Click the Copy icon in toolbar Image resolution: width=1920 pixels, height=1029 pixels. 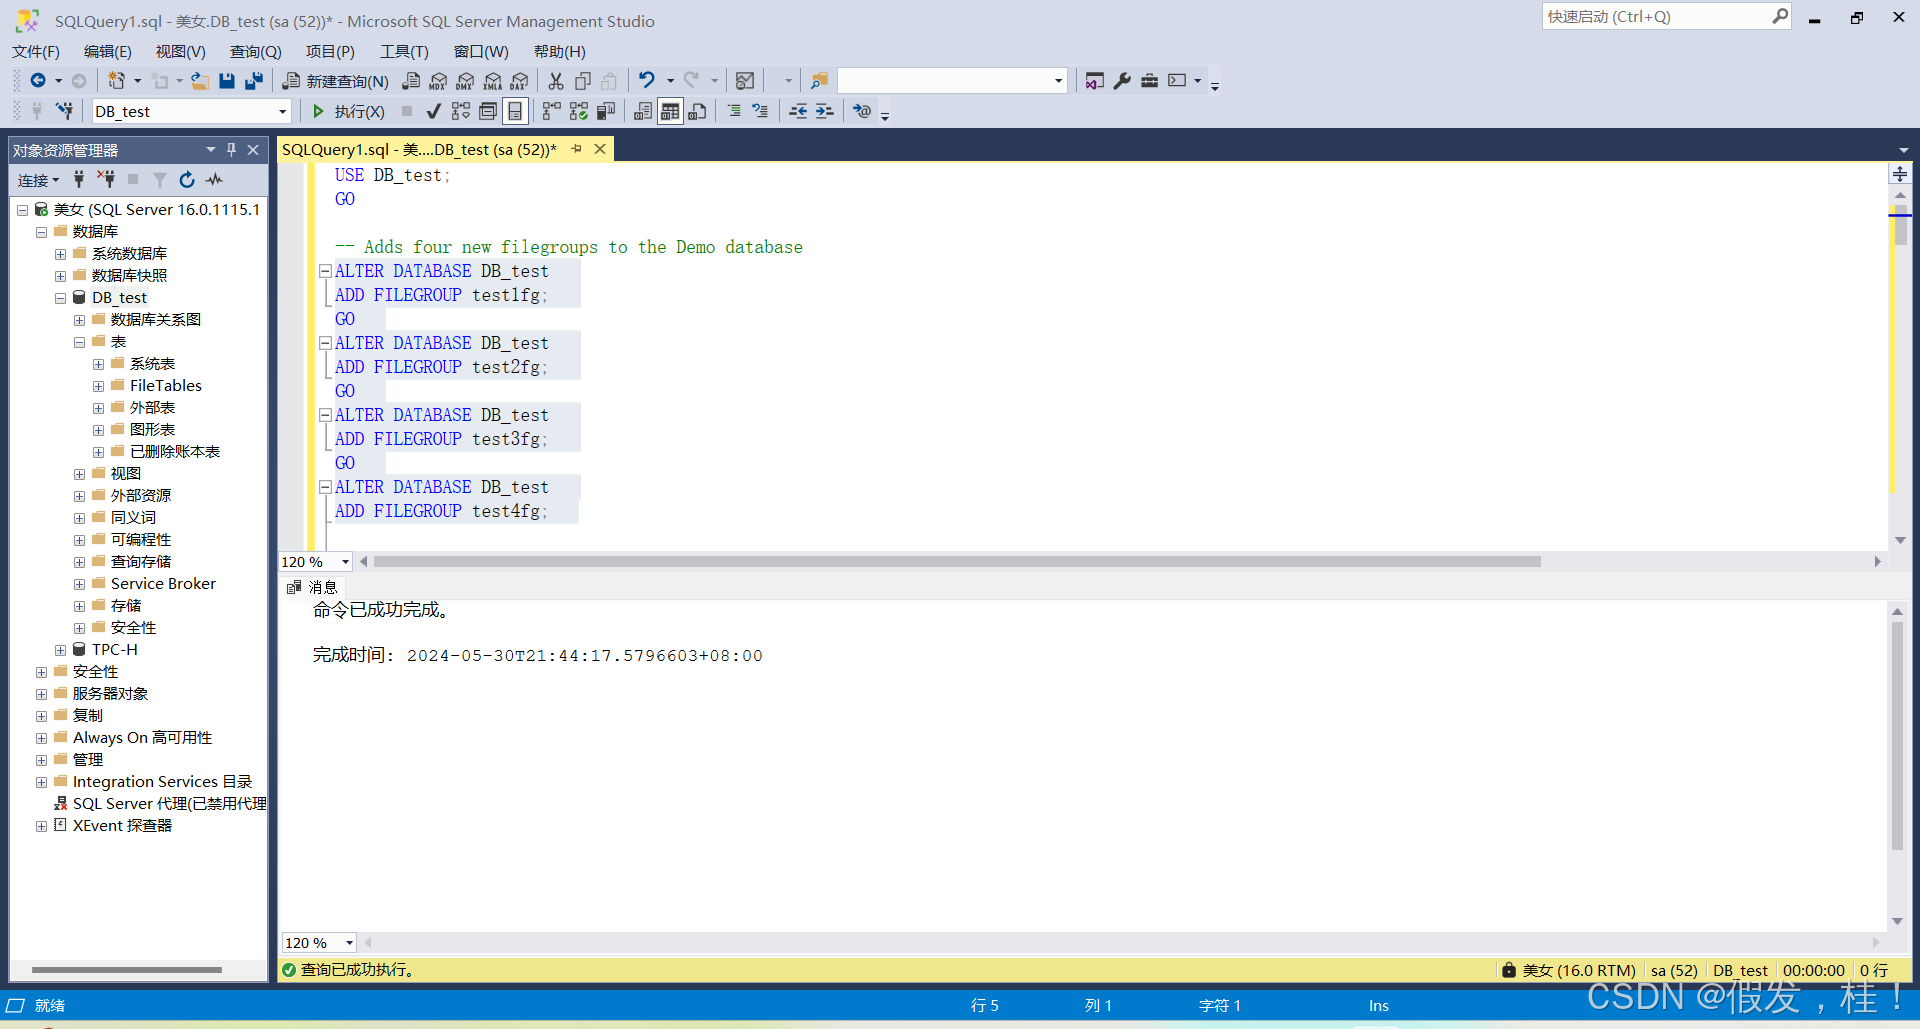583,81
